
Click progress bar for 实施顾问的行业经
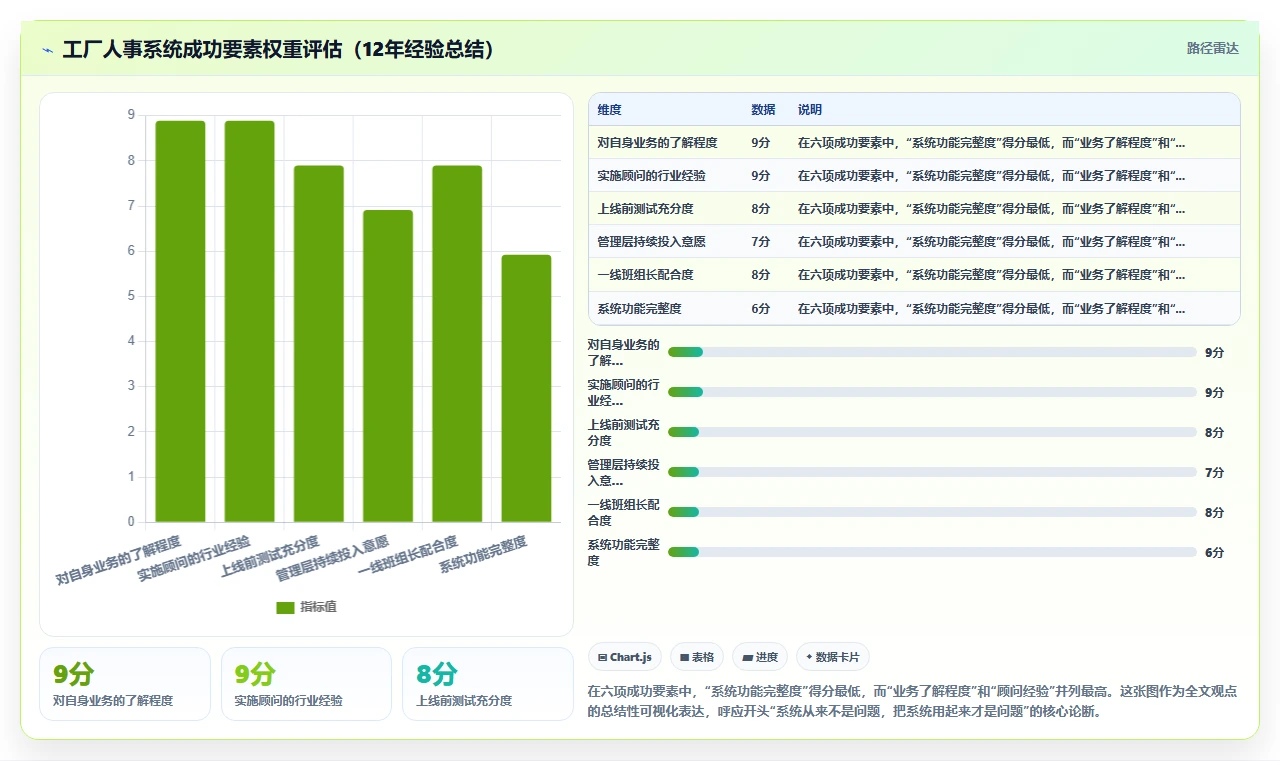(x=932, y=392)
